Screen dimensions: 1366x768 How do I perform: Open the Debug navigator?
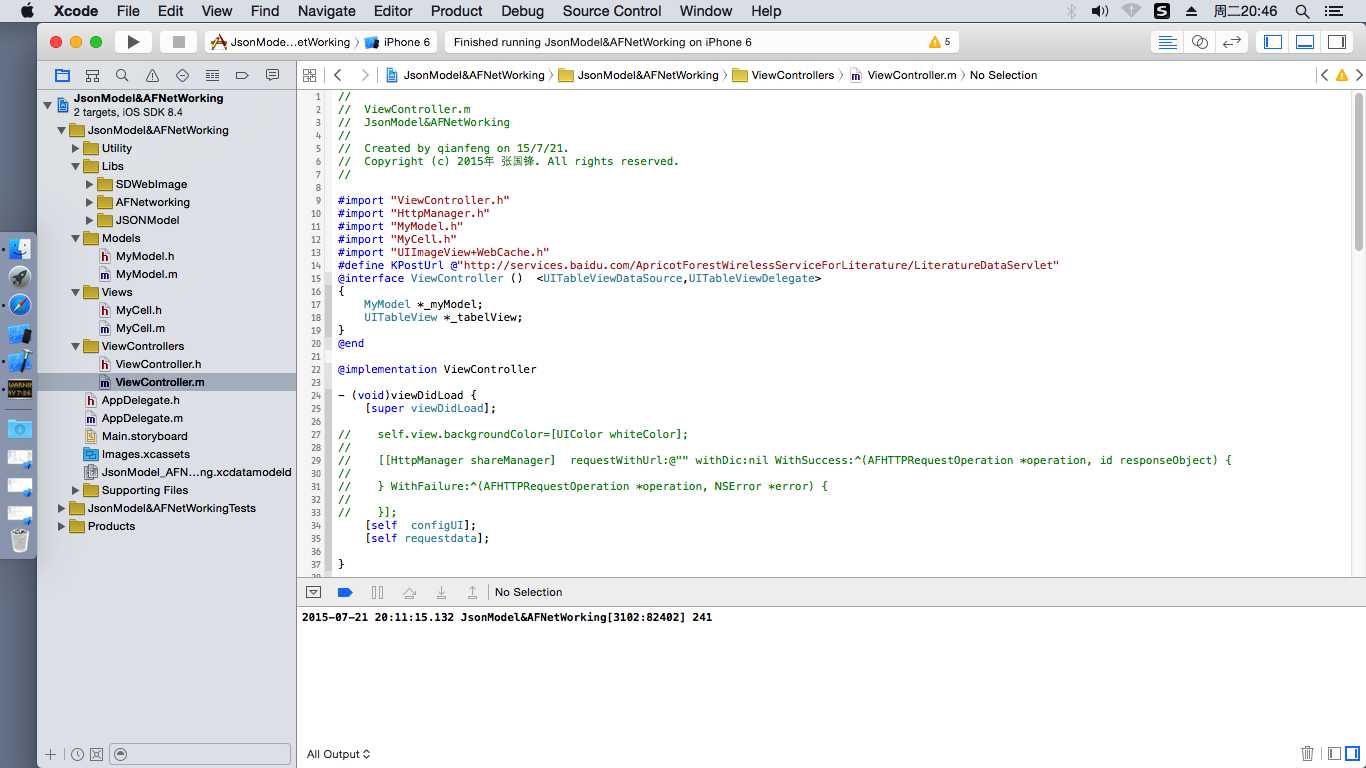click(x=212, y=75)
